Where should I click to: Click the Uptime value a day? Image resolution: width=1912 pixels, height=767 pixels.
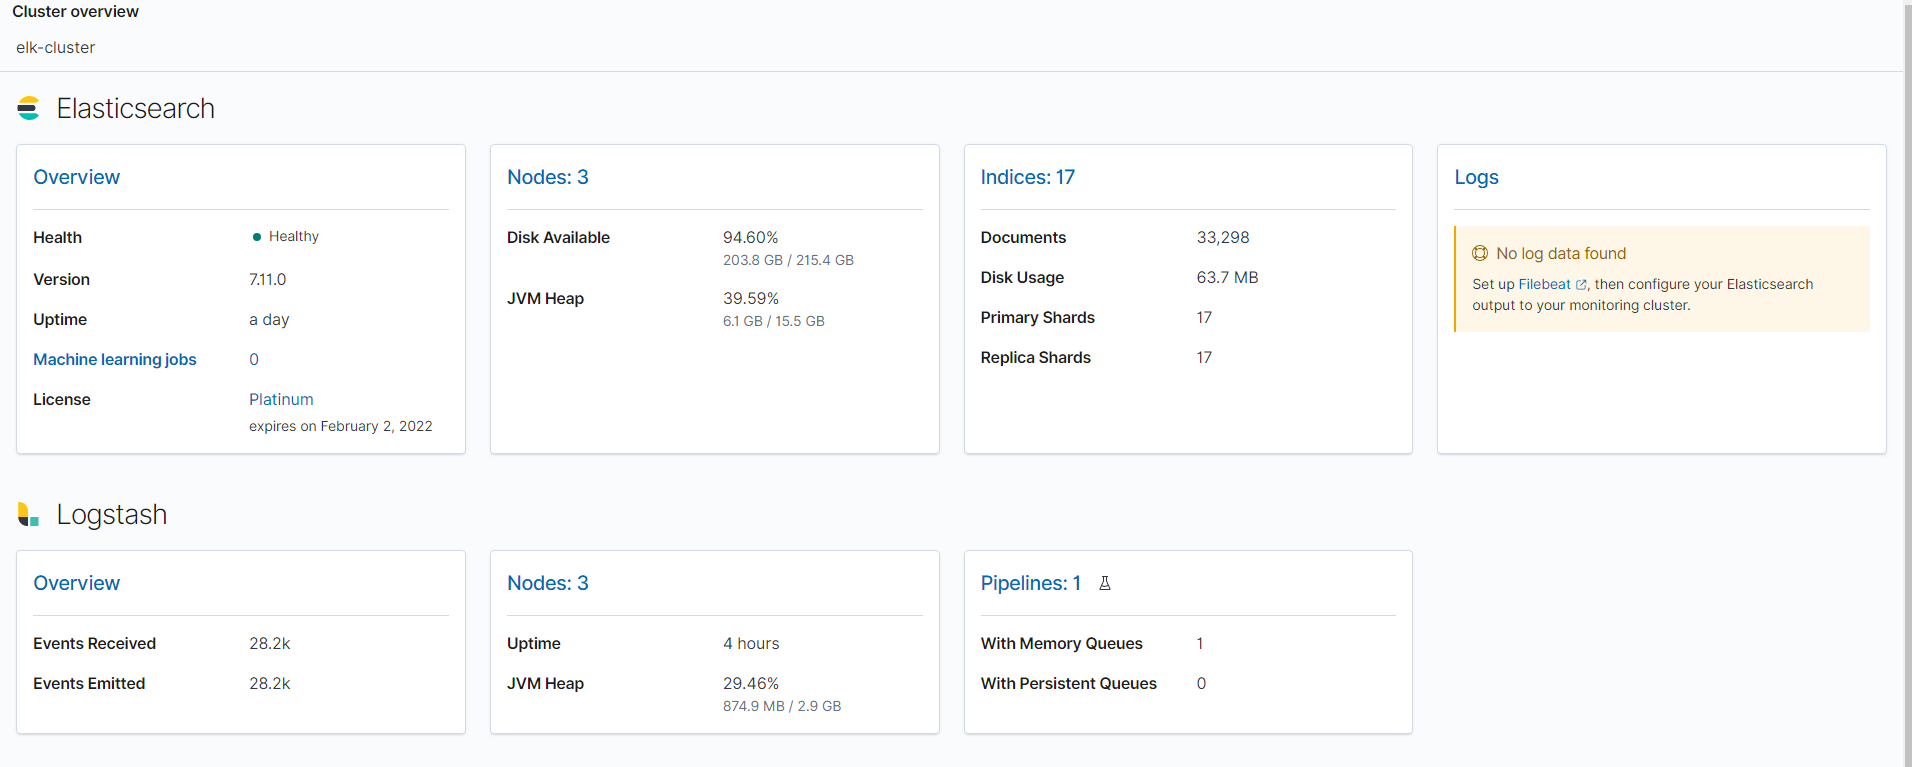(269, 319)
